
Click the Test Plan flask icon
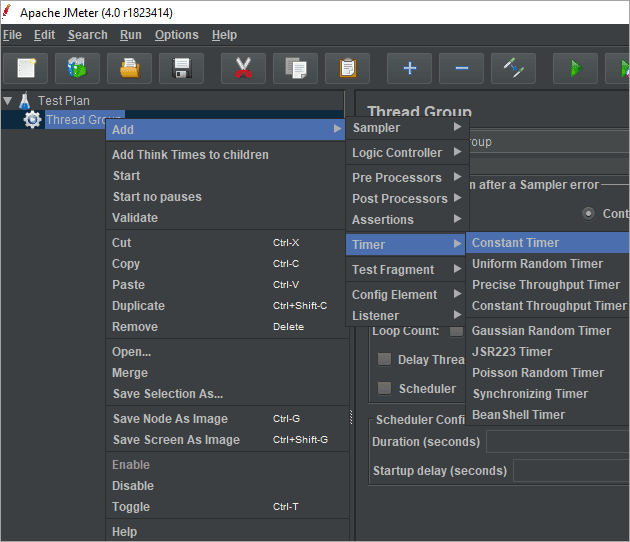click(x=25, y=100)
